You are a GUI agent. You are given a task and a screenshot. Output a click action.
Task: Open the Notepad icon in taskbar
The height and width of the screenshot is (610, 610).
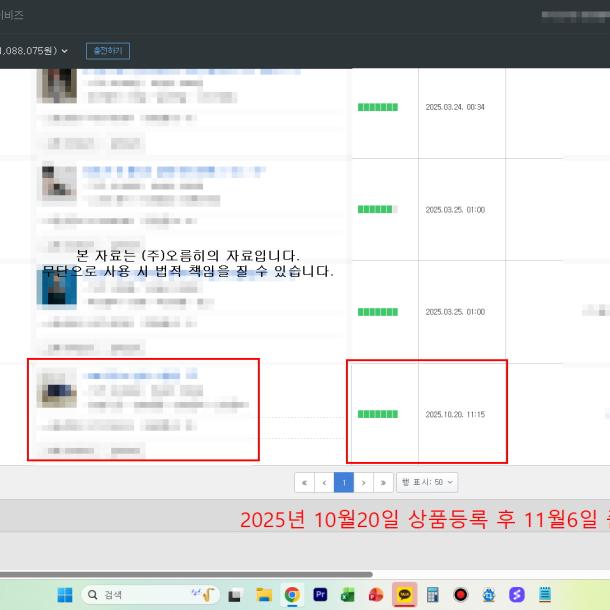coord(545,594)
